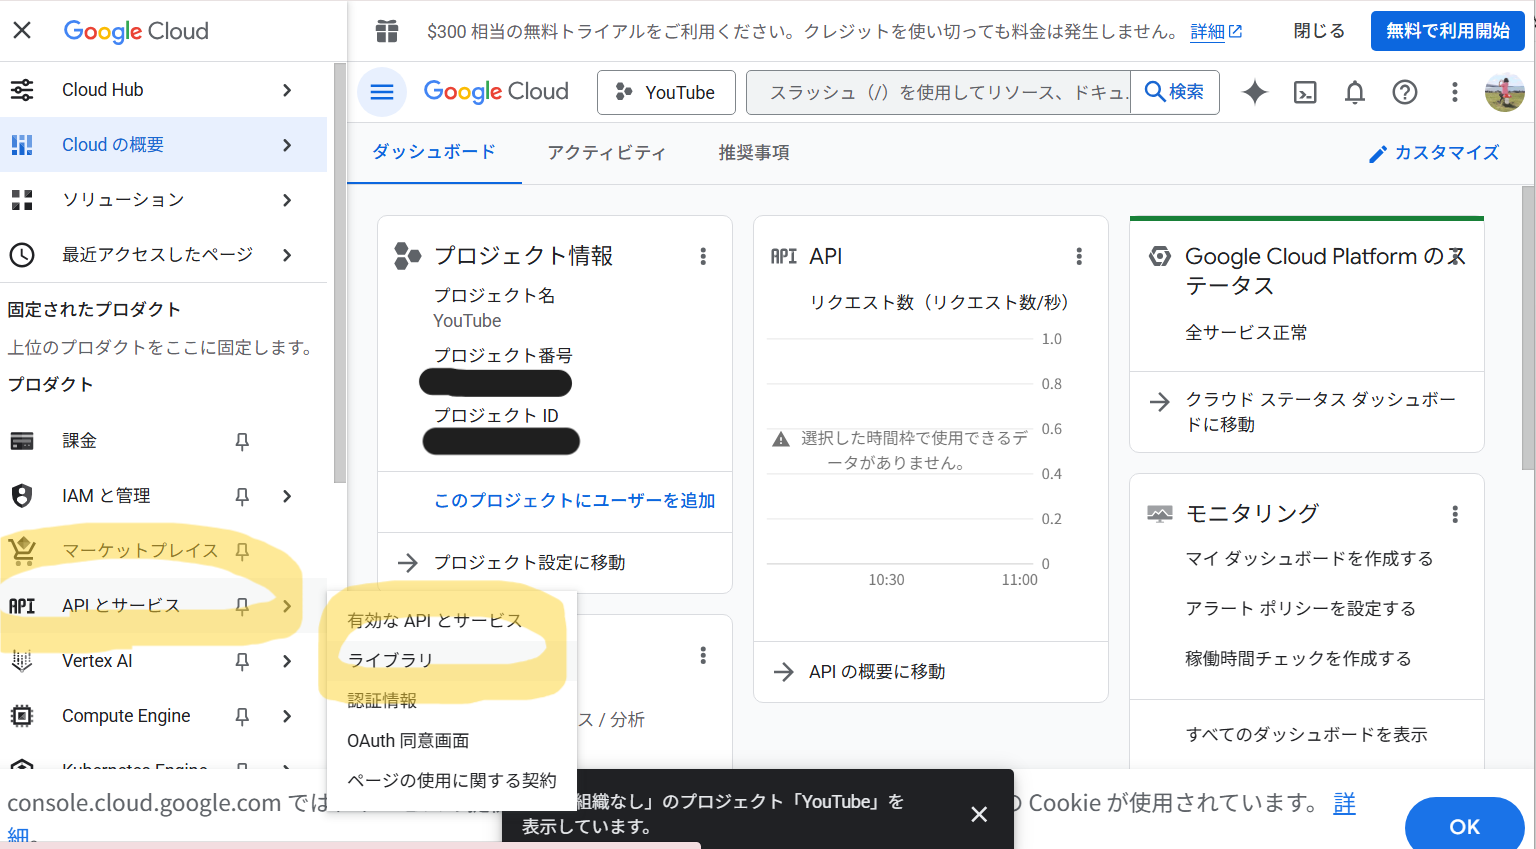Switch to the アクティビティ tab
Viewport: 1536px width, 849px height.
[606, 152]
